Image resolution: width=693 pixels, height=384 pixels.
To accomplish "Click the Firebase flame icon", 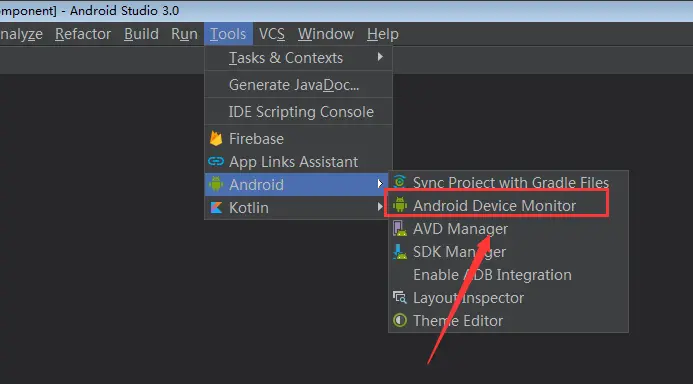I will [216, 138].
